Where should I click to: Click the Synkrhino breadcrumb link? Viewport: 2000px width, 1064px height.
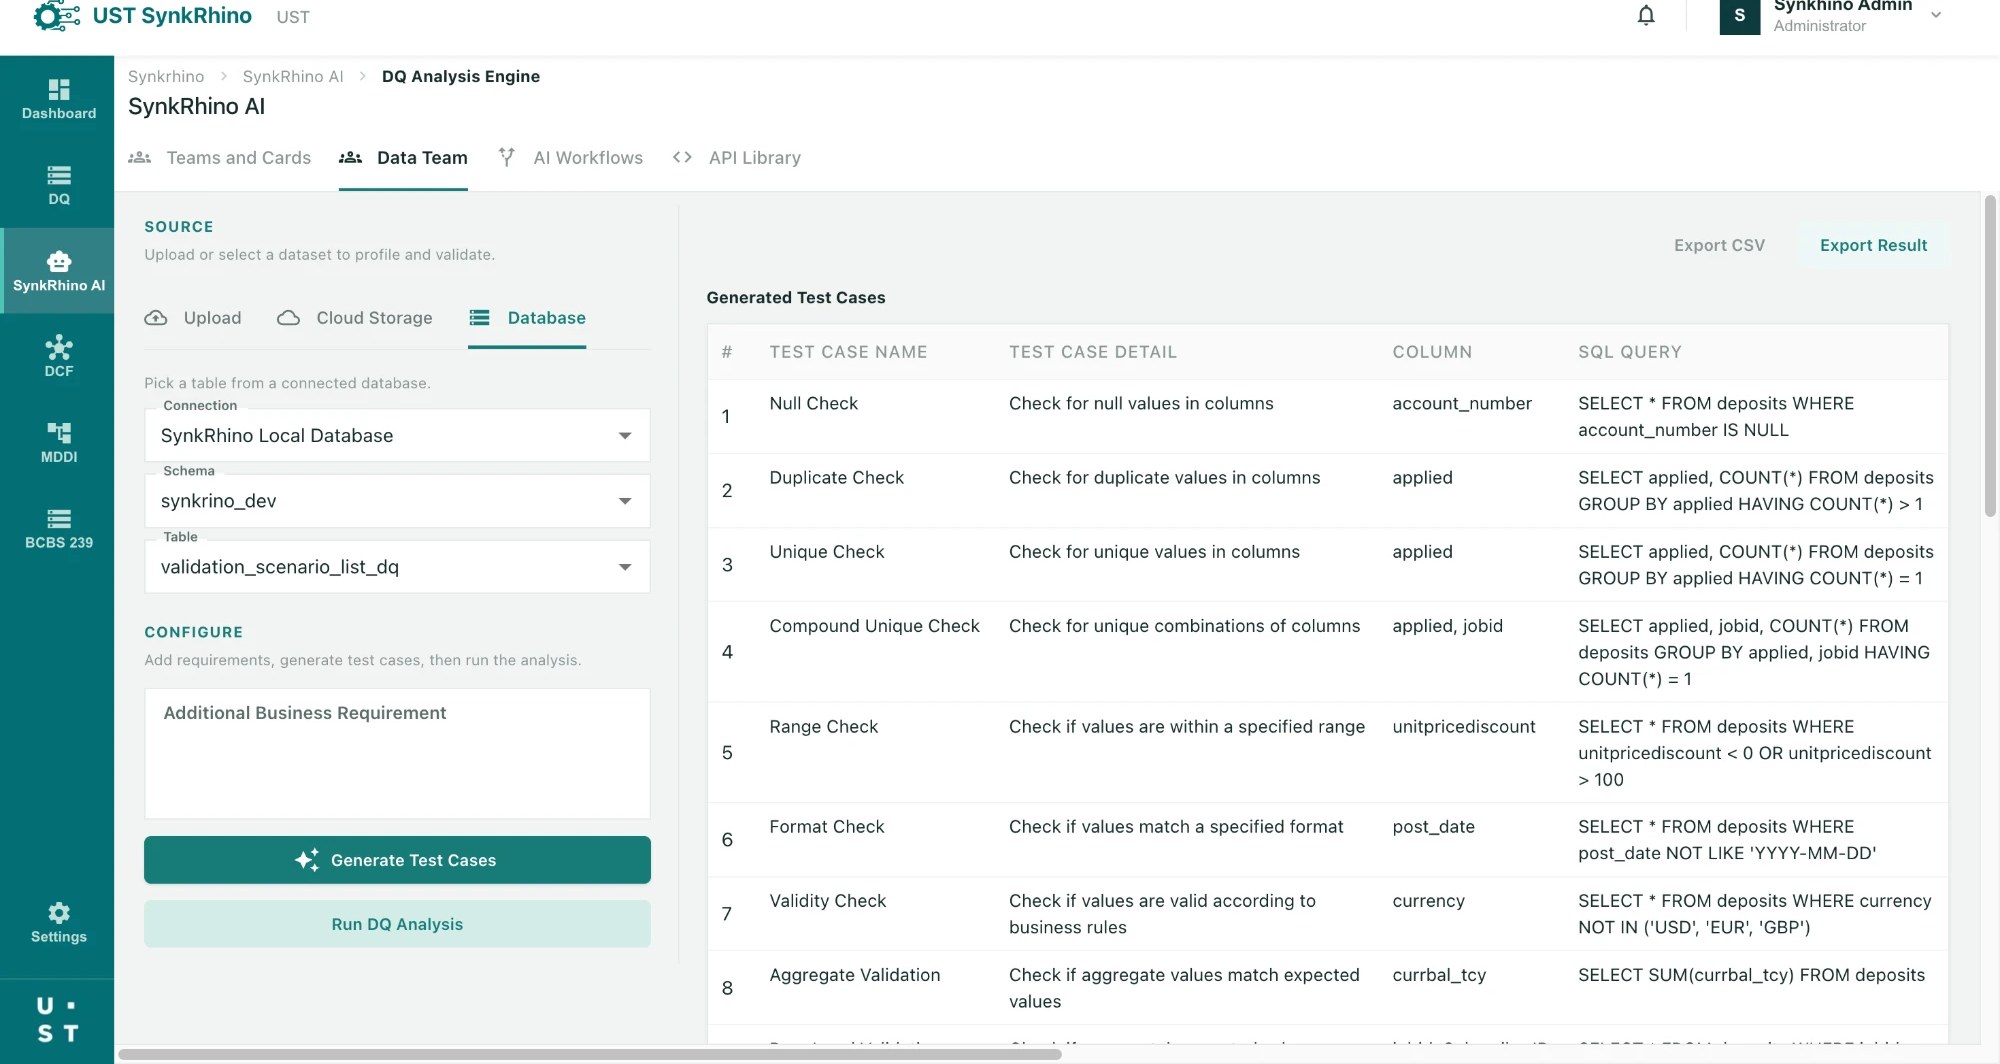166,76
